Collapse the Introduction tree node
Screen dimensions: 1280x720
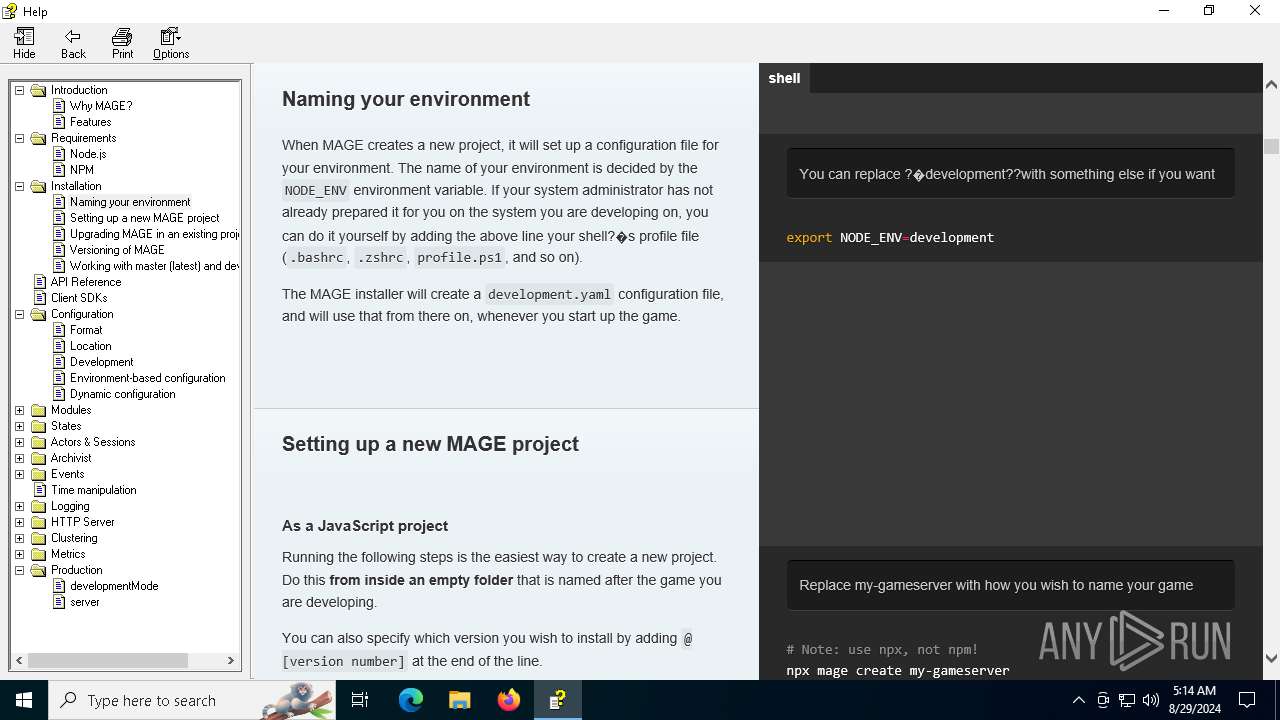(x=19, y=90)
